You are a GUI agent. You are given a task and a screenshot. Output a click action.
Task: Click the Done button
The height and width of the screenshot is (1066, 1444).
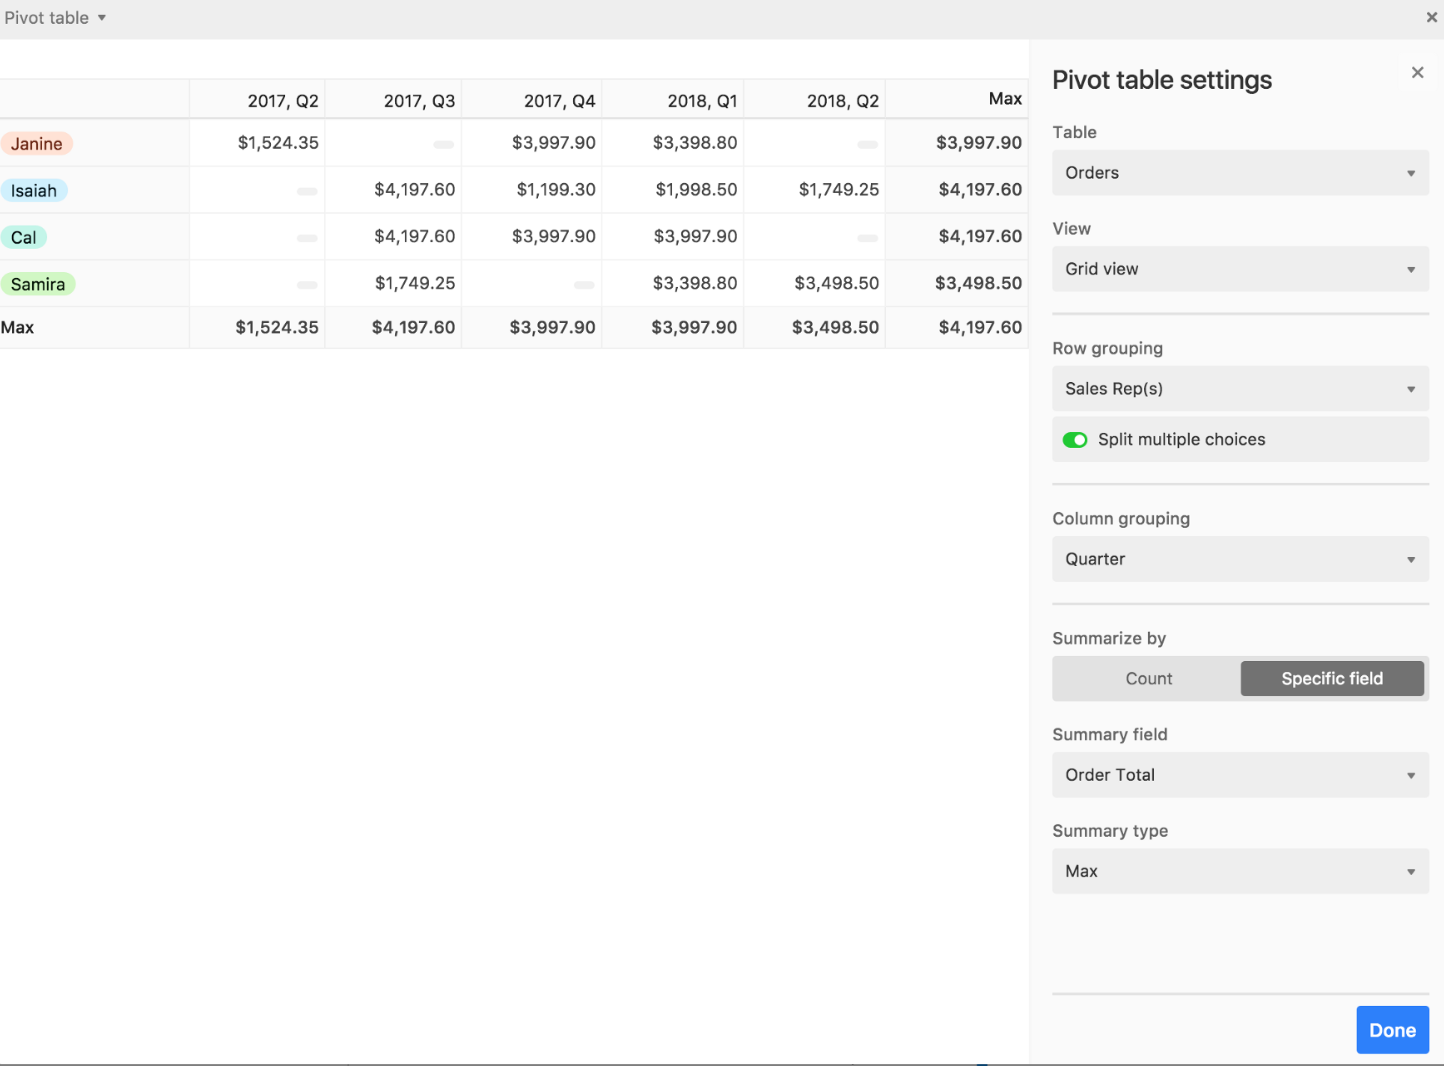tap(1392, 1030)
